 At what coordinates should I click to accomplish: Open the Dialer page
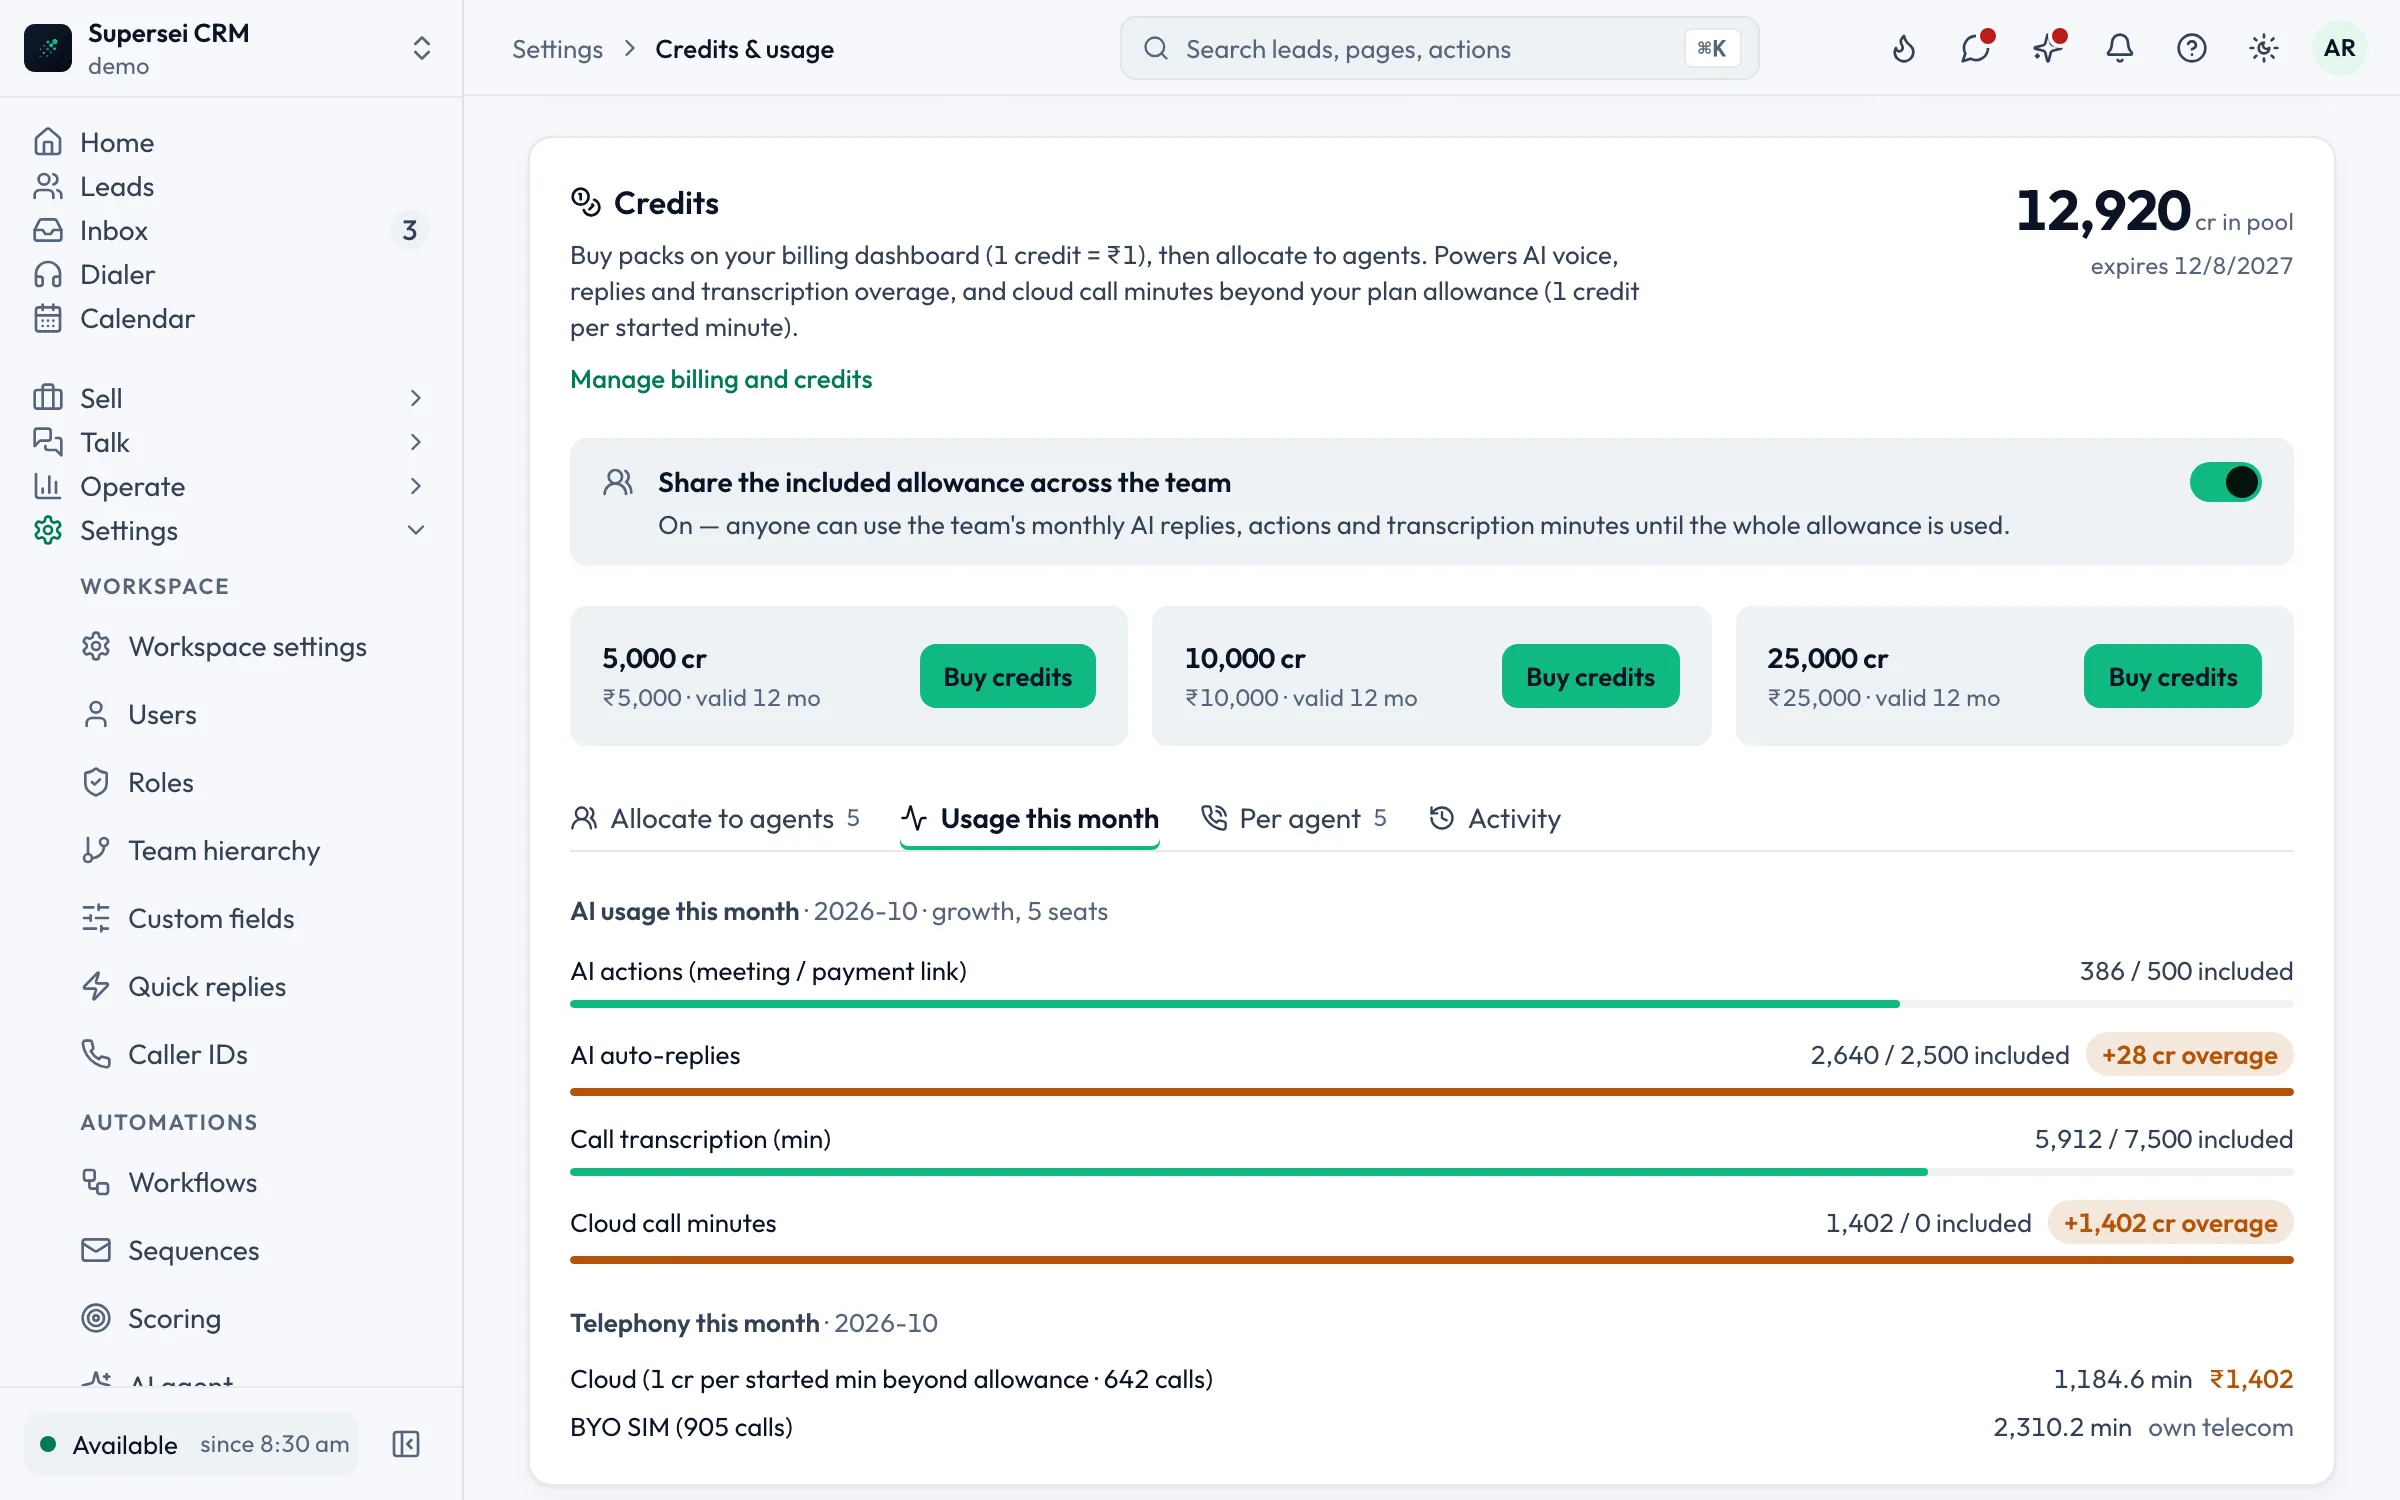(x=230, y=274)
